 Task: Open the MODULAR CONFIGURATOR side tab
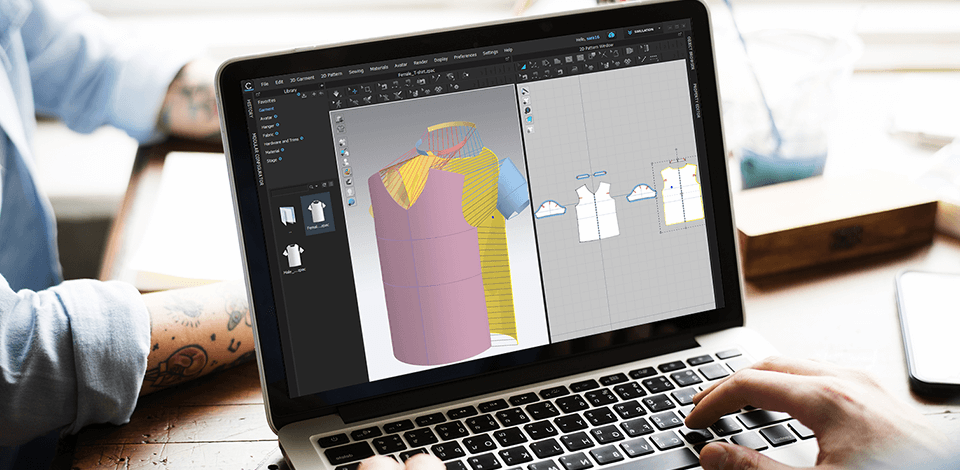click(x=259, y=159)
